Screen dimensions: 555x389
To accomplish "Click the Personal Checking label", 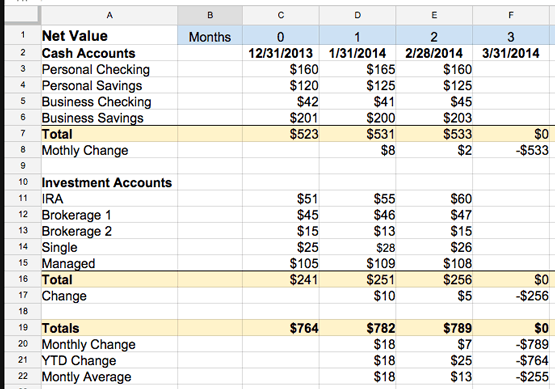I will point(96,69).
